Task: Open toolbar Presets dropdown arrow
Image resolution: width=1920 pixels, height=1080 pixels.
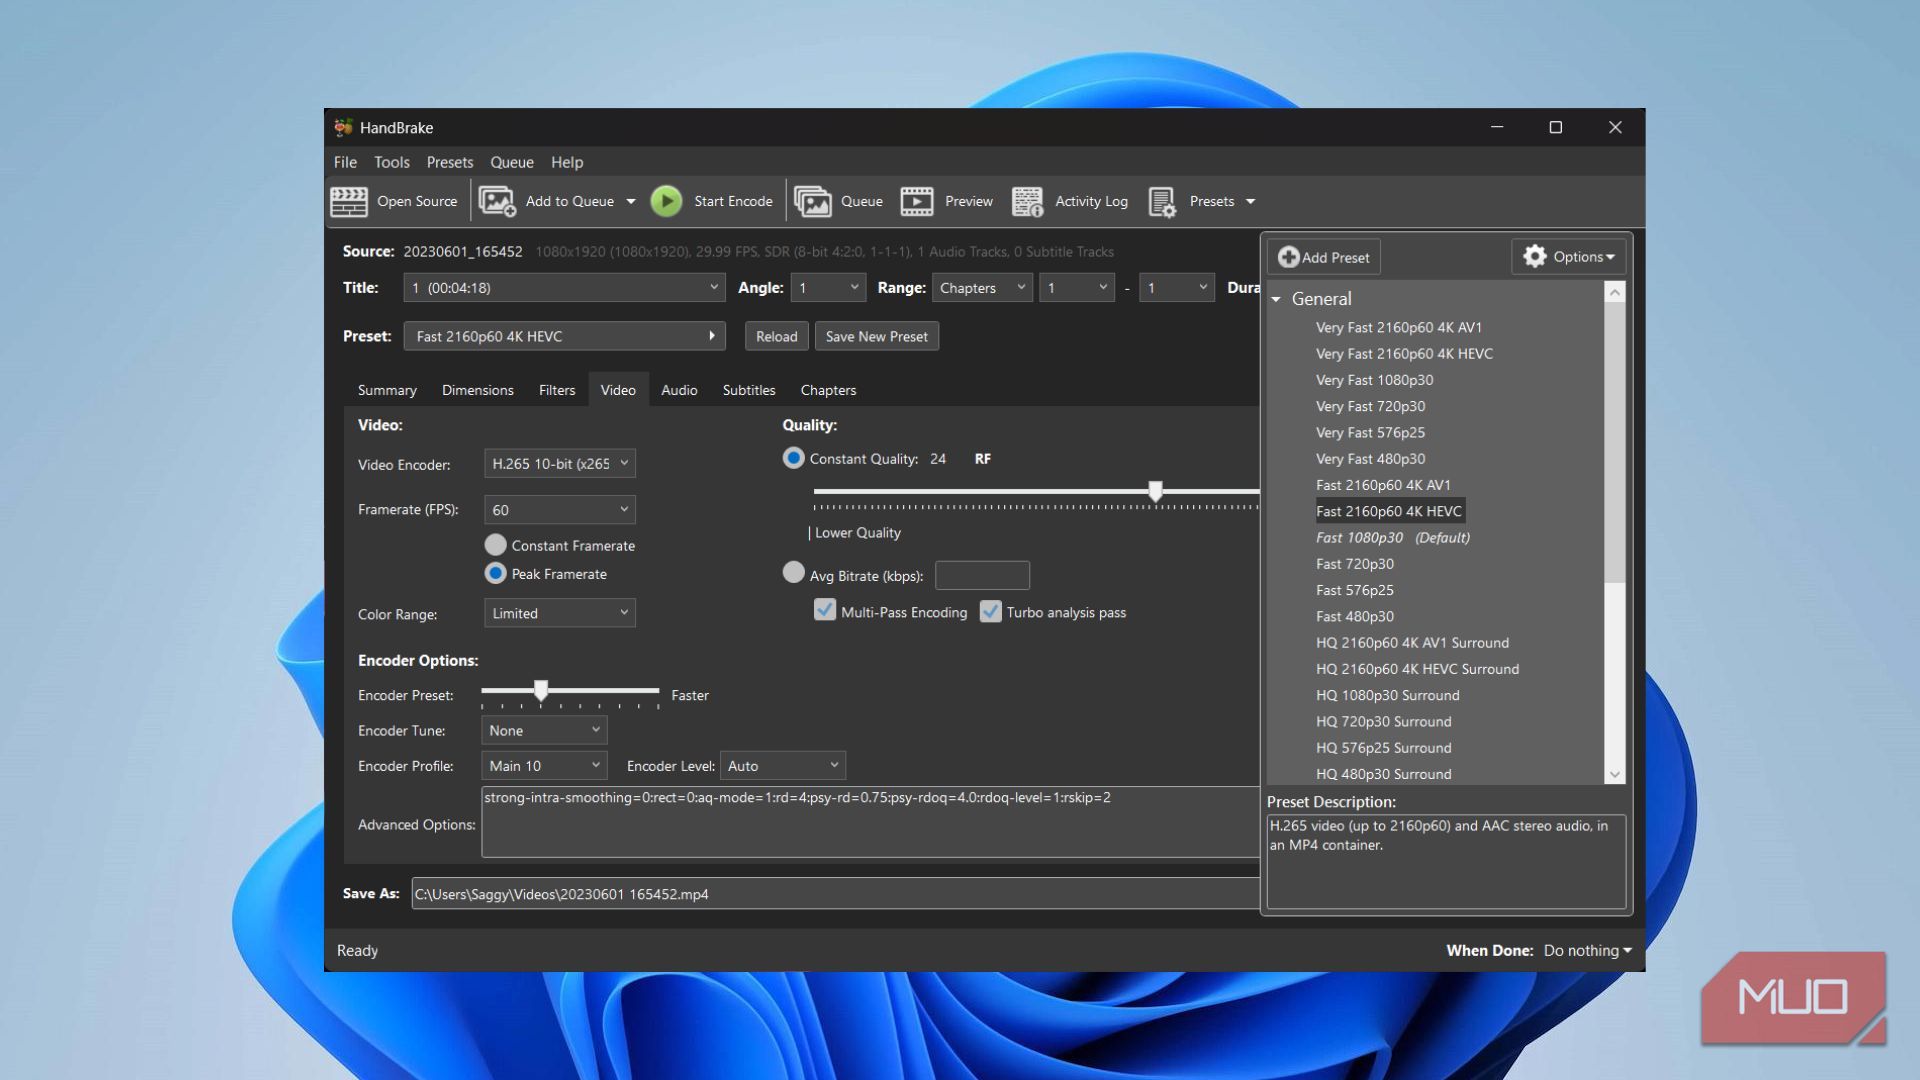Action: pos(1250,201)
